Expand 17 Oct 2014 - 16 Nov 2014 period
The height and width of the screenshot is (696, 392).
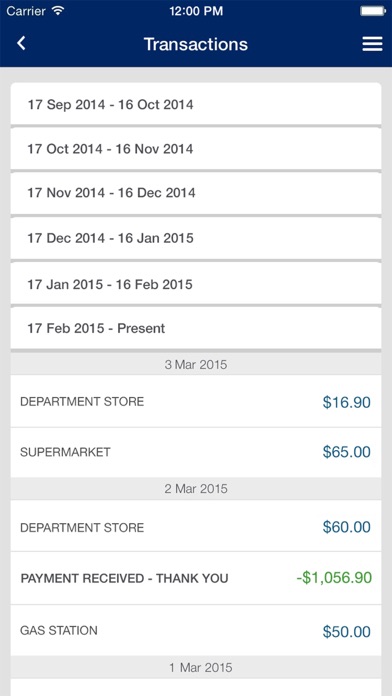196,149
